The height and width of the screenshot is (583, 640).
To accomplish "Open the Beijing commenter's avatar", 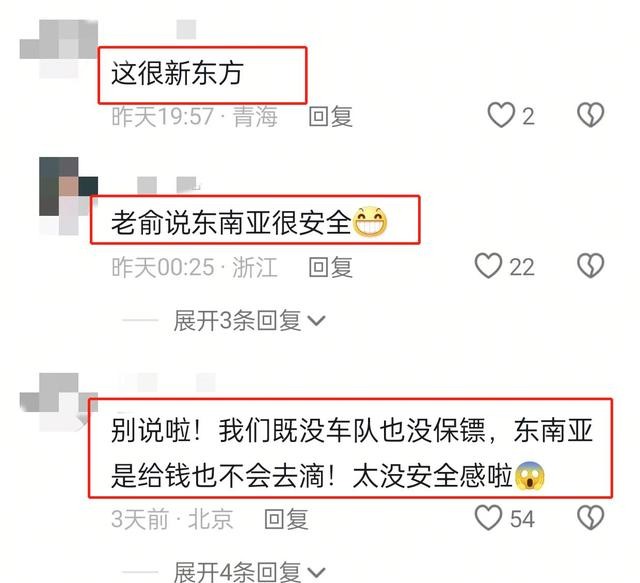I will tap(59, 402).
